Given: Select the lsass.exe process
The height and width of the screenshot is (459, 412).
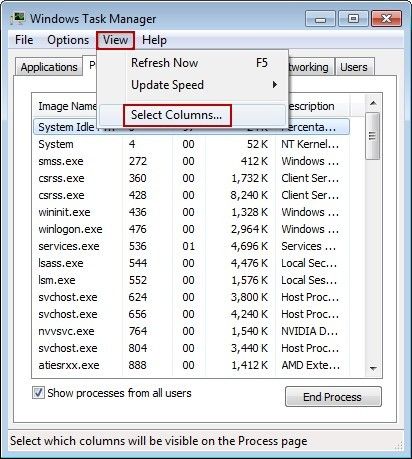Looking at the screenshot, I should click(x=191, y=263).
